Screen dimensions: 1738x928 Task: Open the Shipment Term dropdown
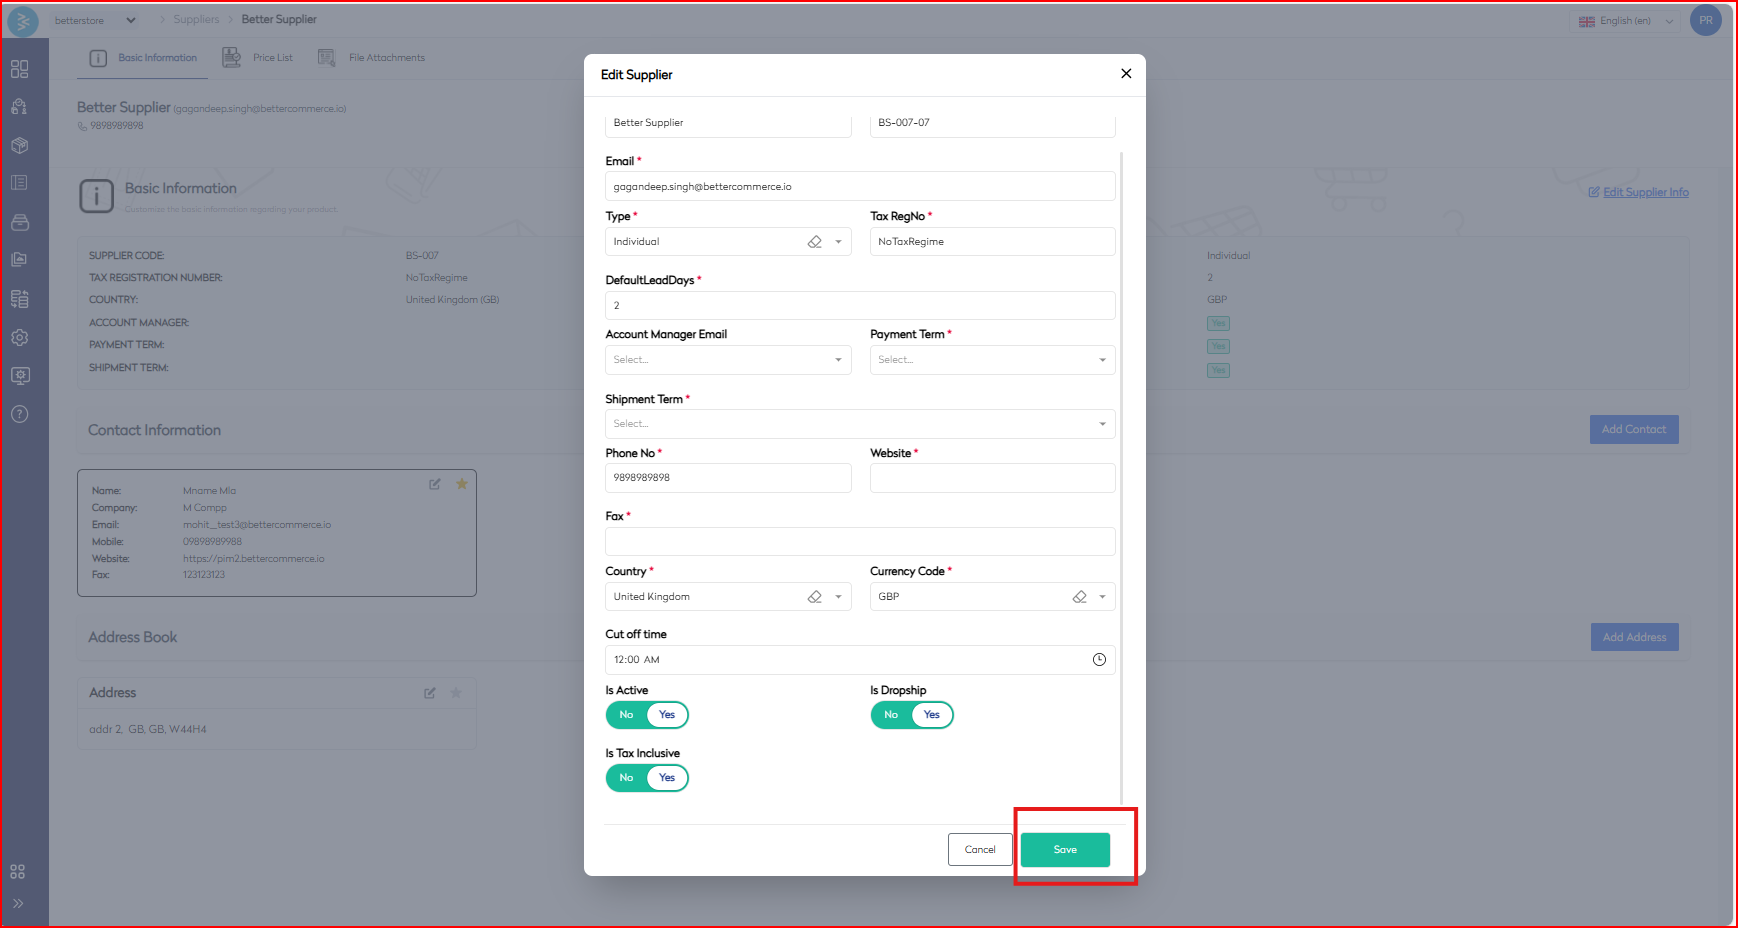[x=860, y=424]
